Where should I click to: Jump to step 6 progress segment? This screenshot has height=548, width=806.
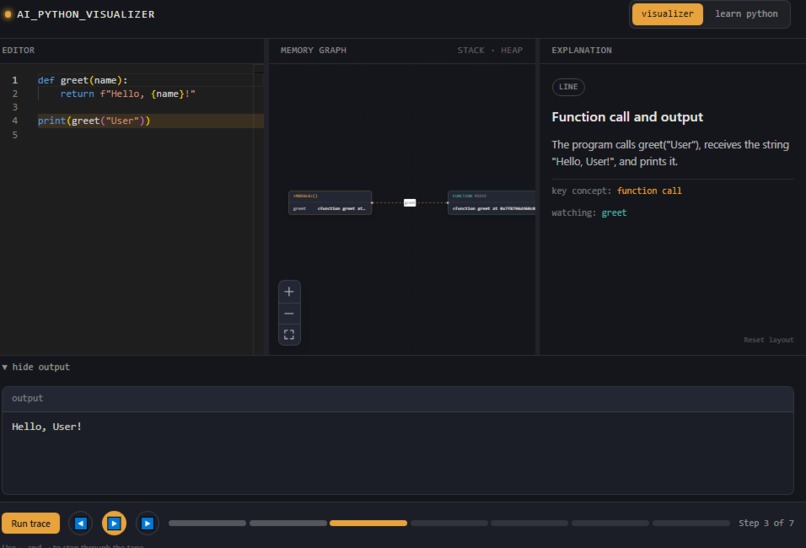click(610, 523)
